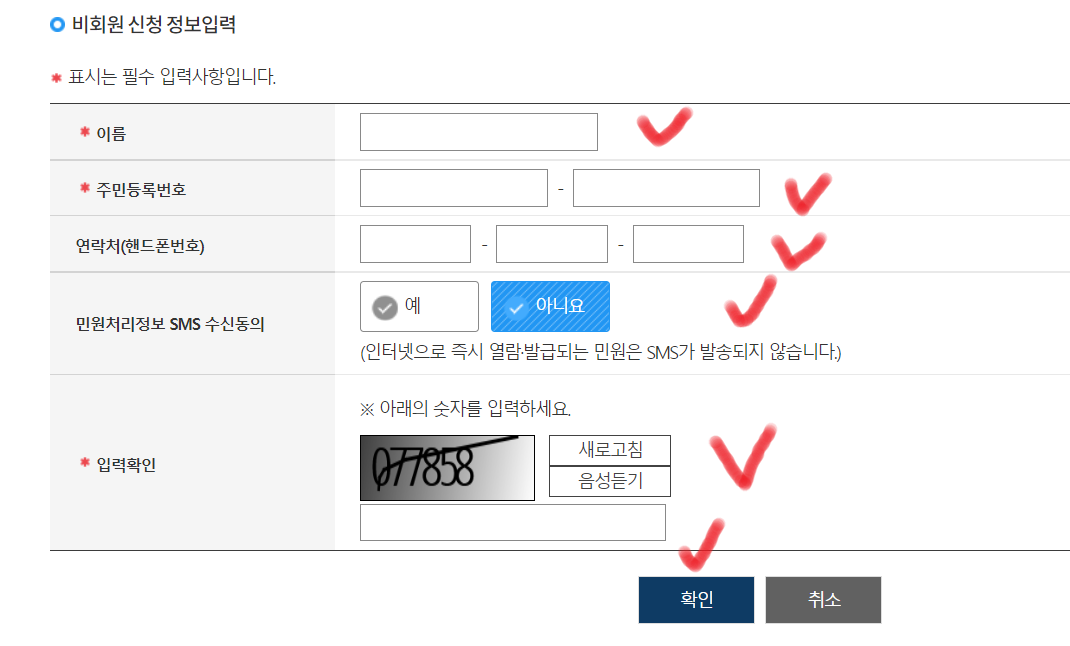
Task: Click the red checkmark above the 확인 button
Action: [x=701, y=544]
